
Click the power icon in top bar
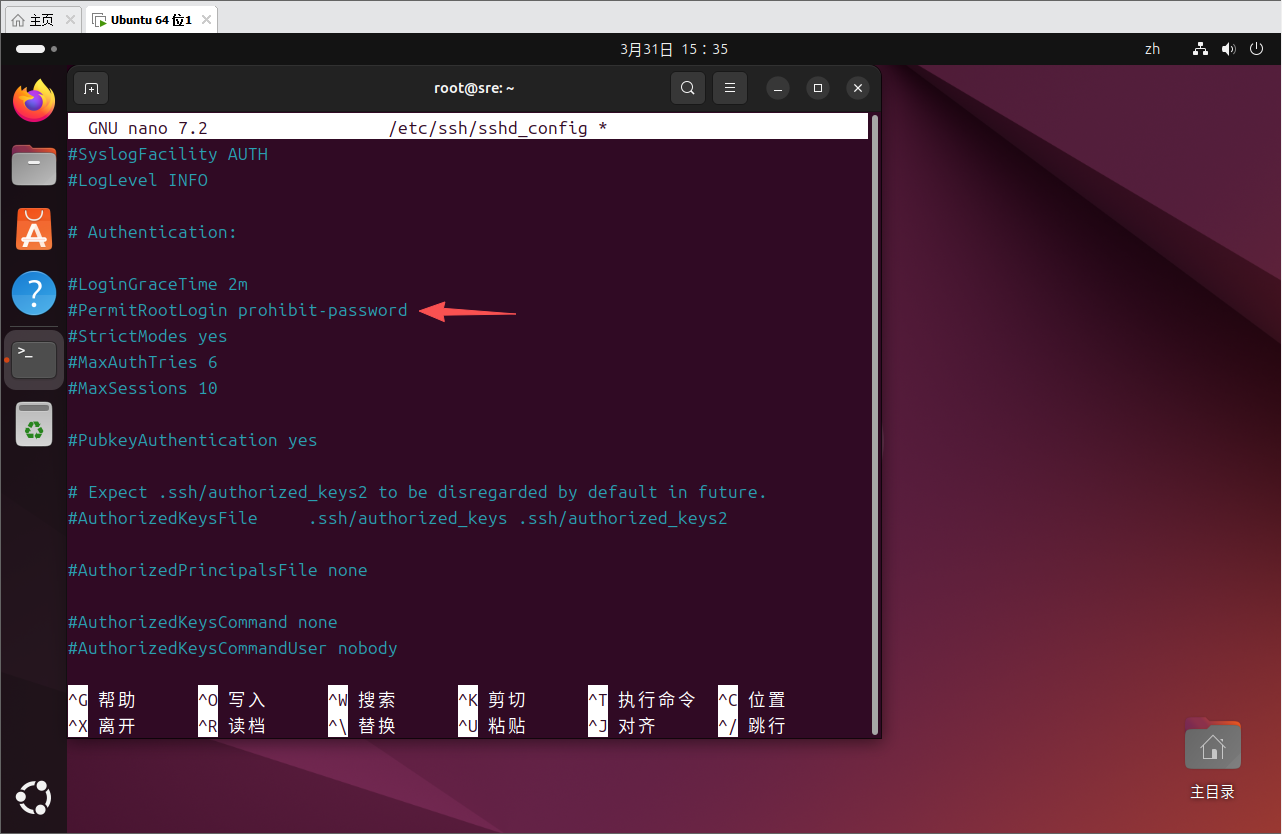1257,49
